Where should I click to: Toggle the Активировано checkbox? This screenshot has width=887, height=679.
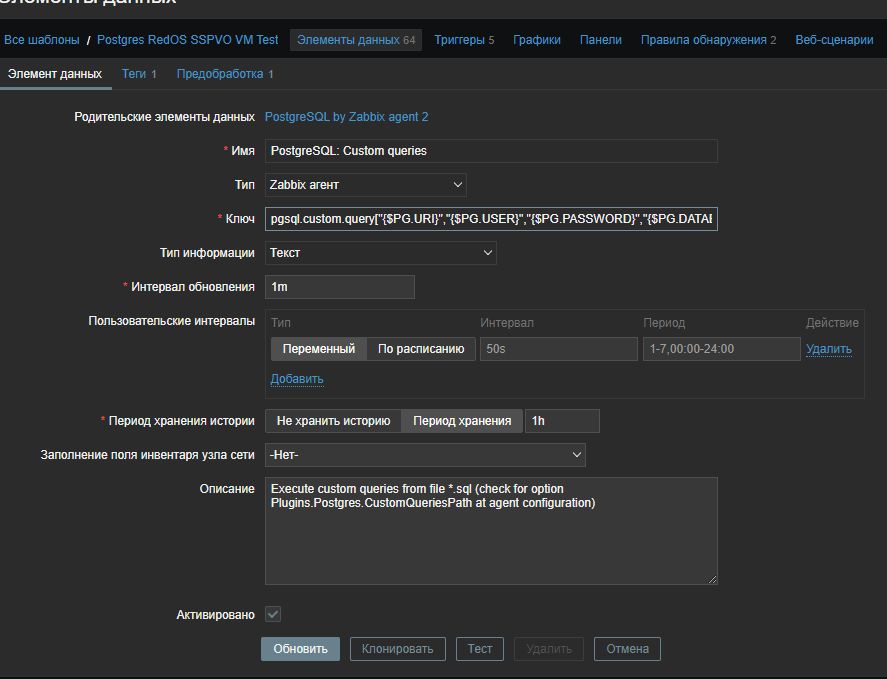(273, 614)
